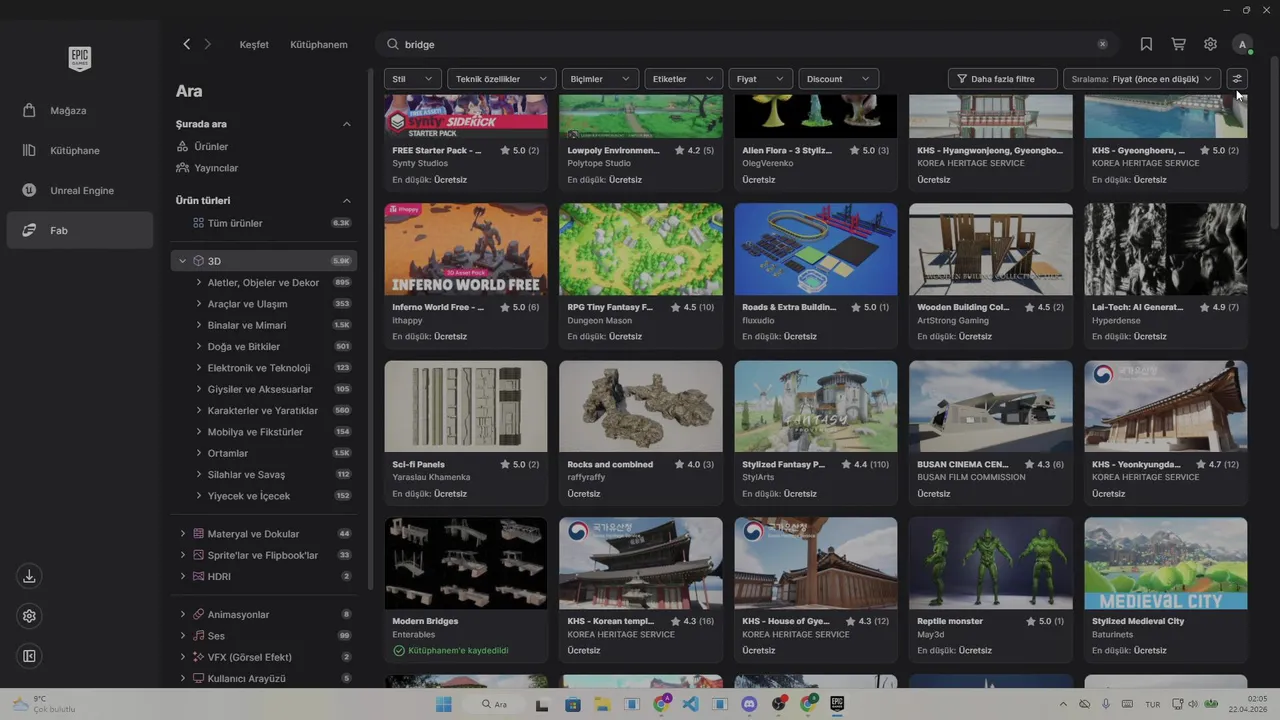Open the shopping cart icon
The height and width of the screenshot is (720, 1280).
(x=1178, y=44)
